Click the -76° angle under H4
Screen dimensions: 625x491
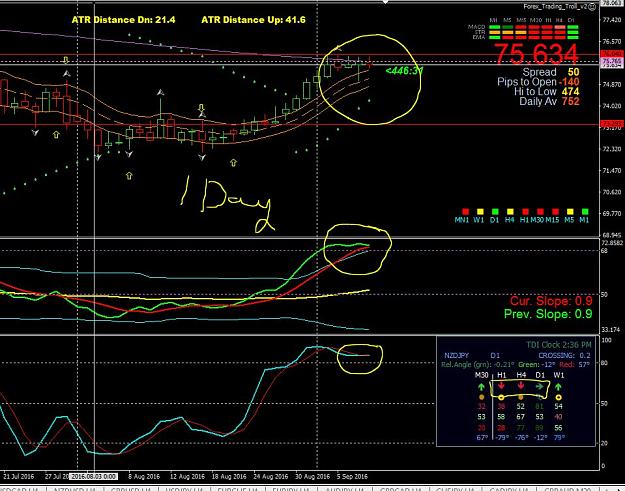pos(521,438)
